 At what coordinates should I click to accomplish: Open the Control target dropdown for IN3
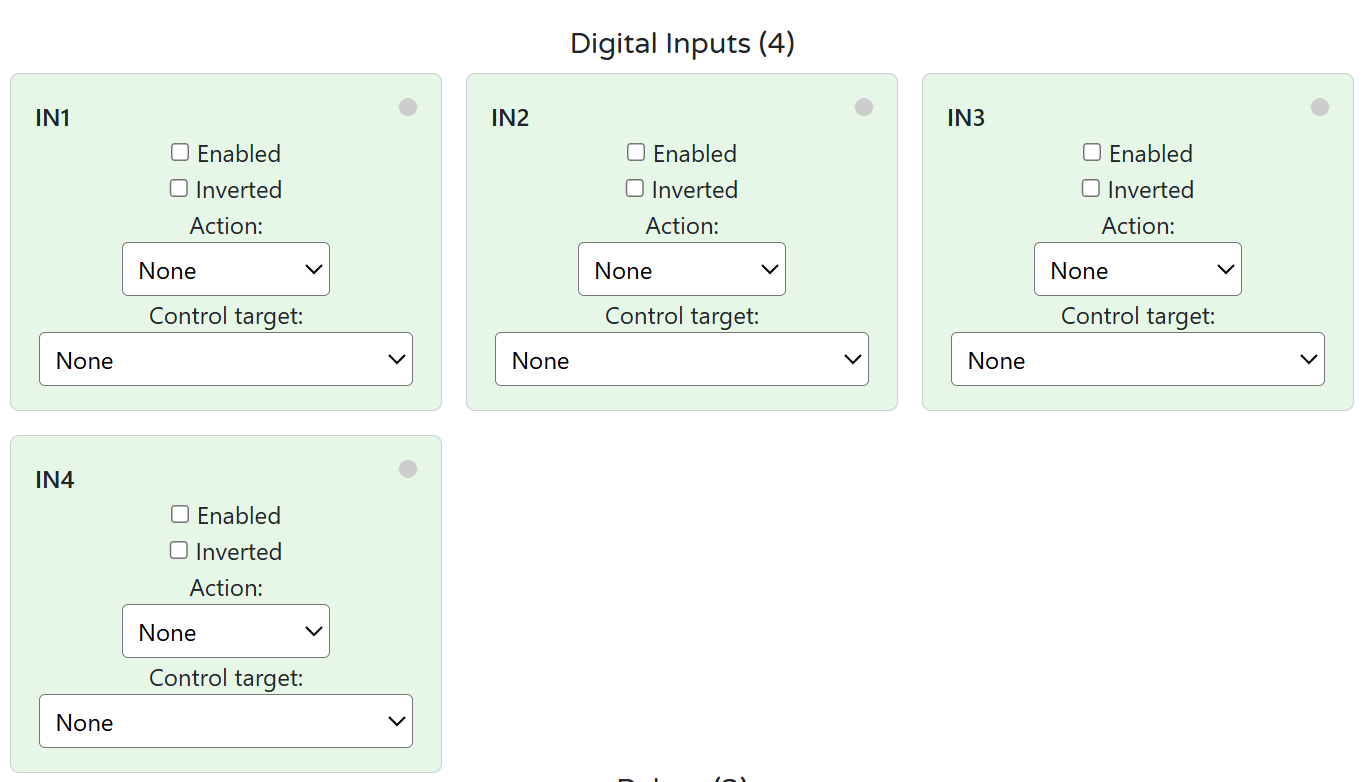(1137, 358)
